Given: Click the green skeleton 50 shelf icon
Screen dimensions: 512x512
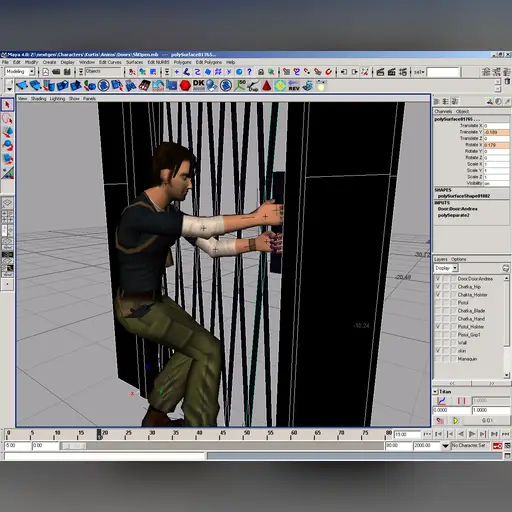Looking at the screenshot, I should [x=240, y=86].
